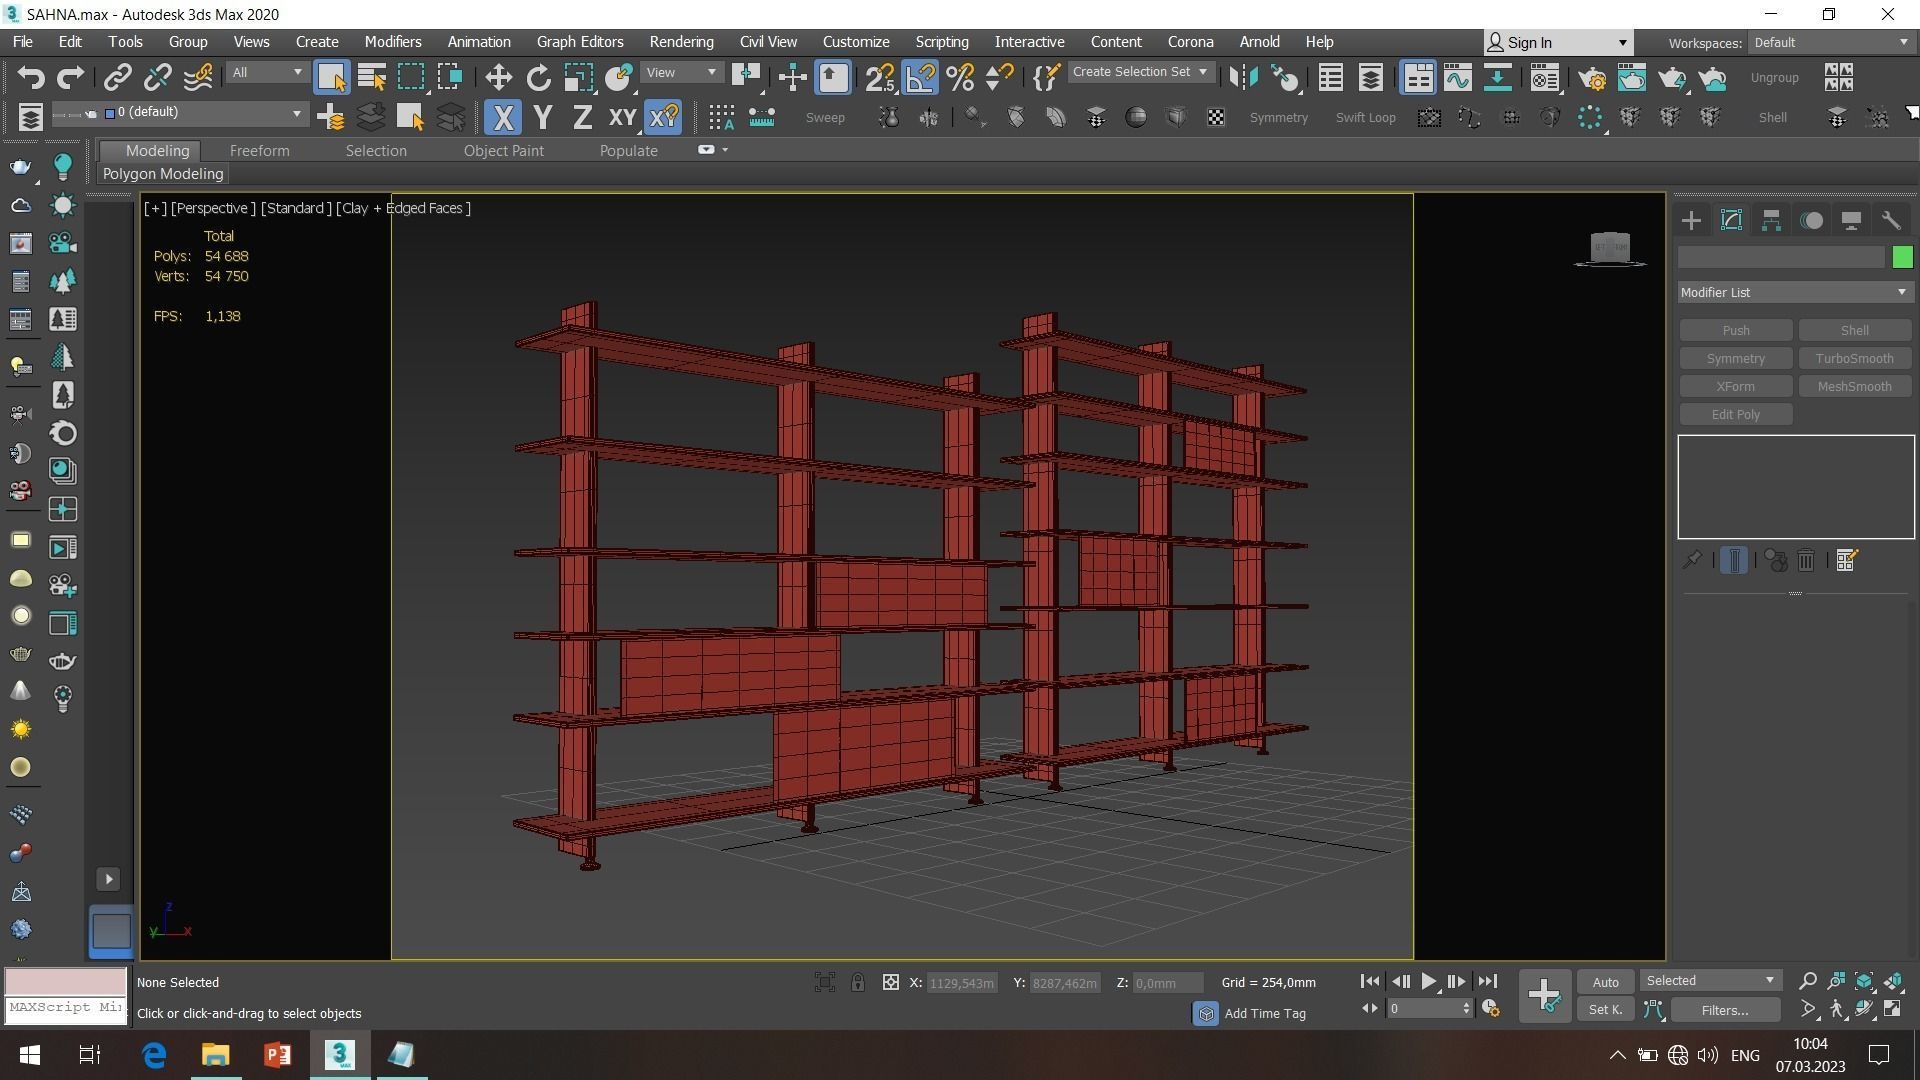Screen dimensions: 1920x1080
Task: Select the Select and Rotate tool
Action: [538, 77]
